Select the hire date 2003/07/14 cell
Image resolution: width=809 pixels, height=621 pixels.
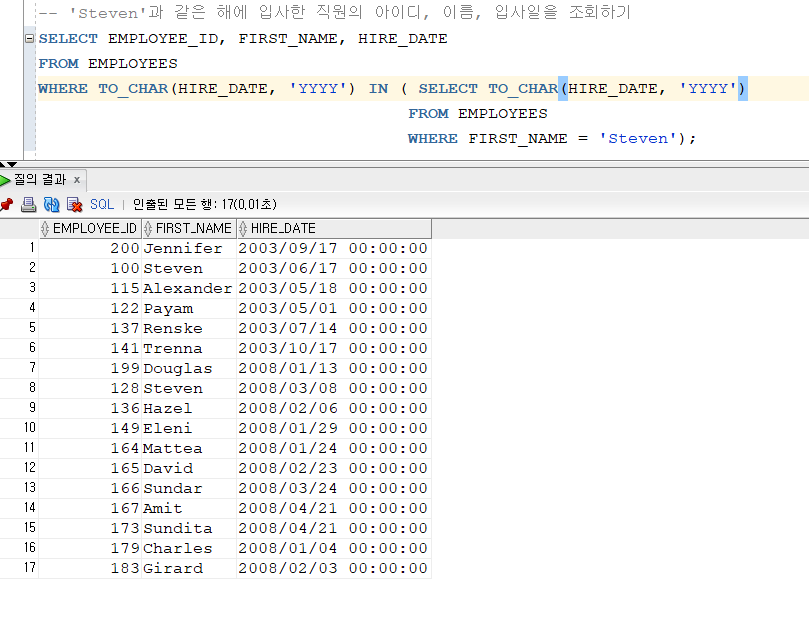pos(334,329)
